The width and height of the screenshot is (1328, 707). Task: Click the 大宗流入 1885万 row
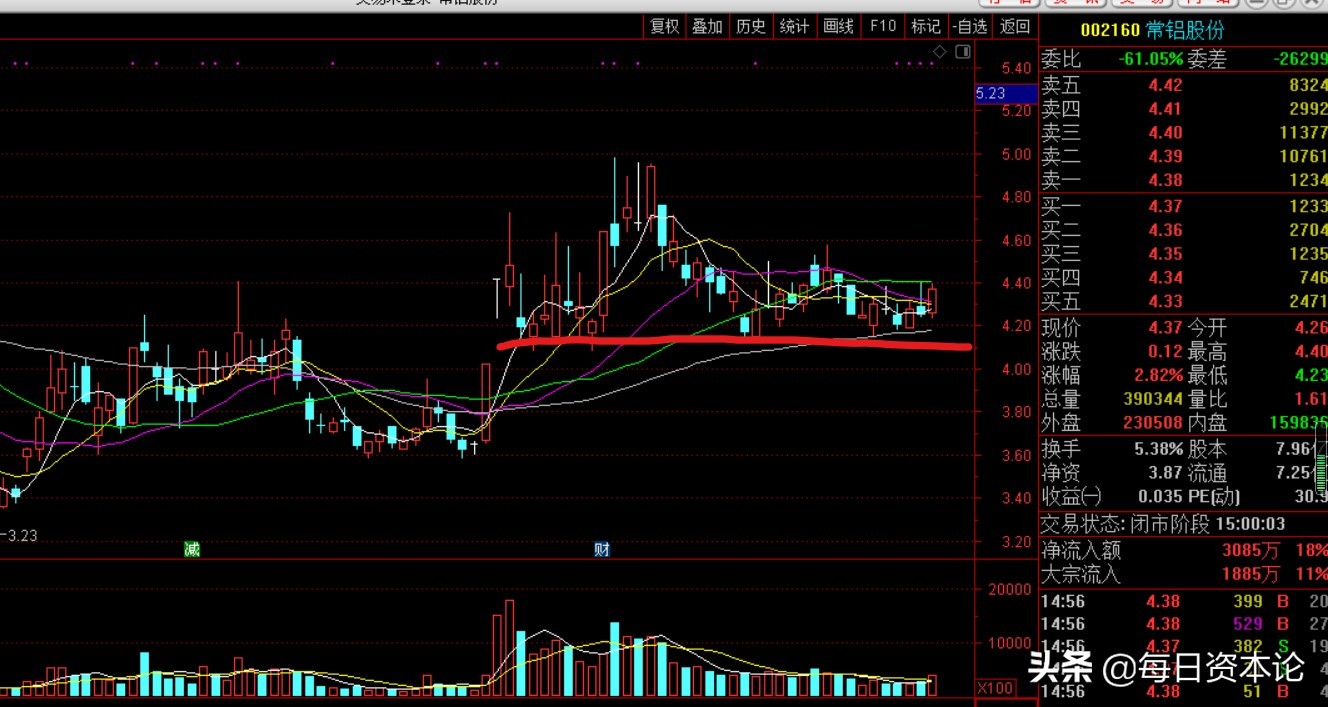(x=1184, y=575)
